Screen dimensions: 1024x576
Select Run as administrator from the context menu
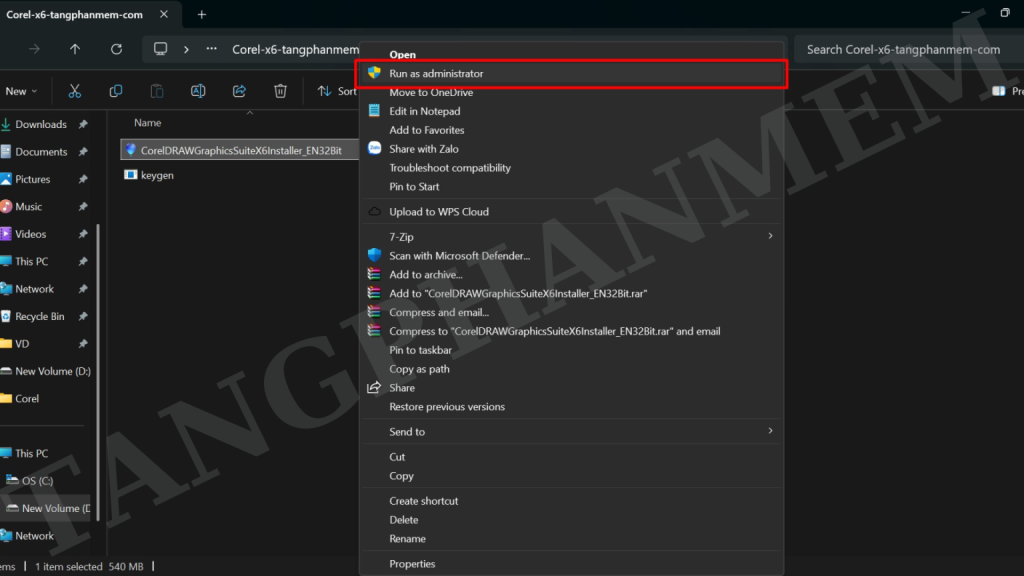436,74
